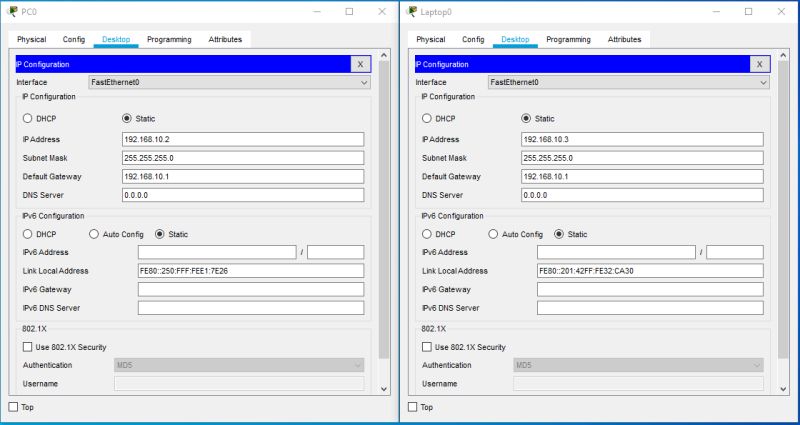Click the Username field in PC0
The height and width of the screenshot is (425, 800).
coord(239,384)
